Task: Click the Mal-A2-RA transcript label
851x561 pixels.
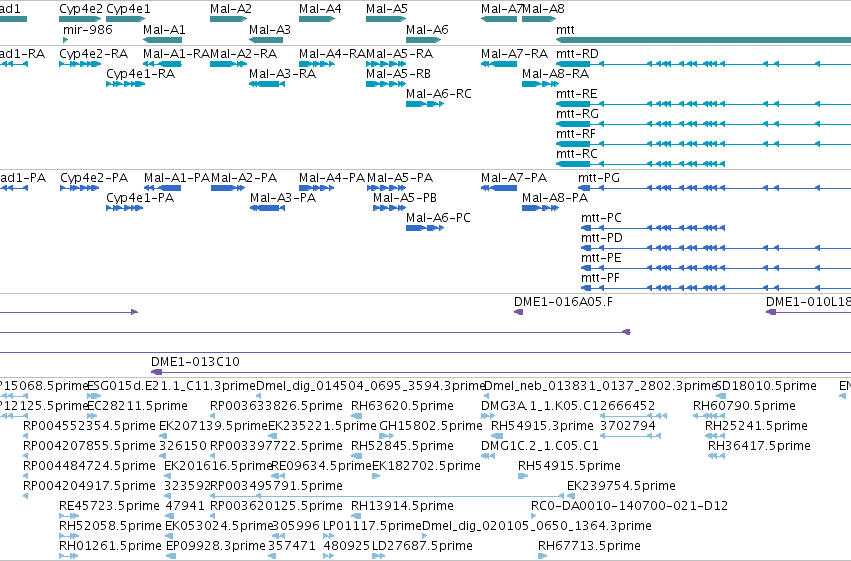Action: [243, 54]
